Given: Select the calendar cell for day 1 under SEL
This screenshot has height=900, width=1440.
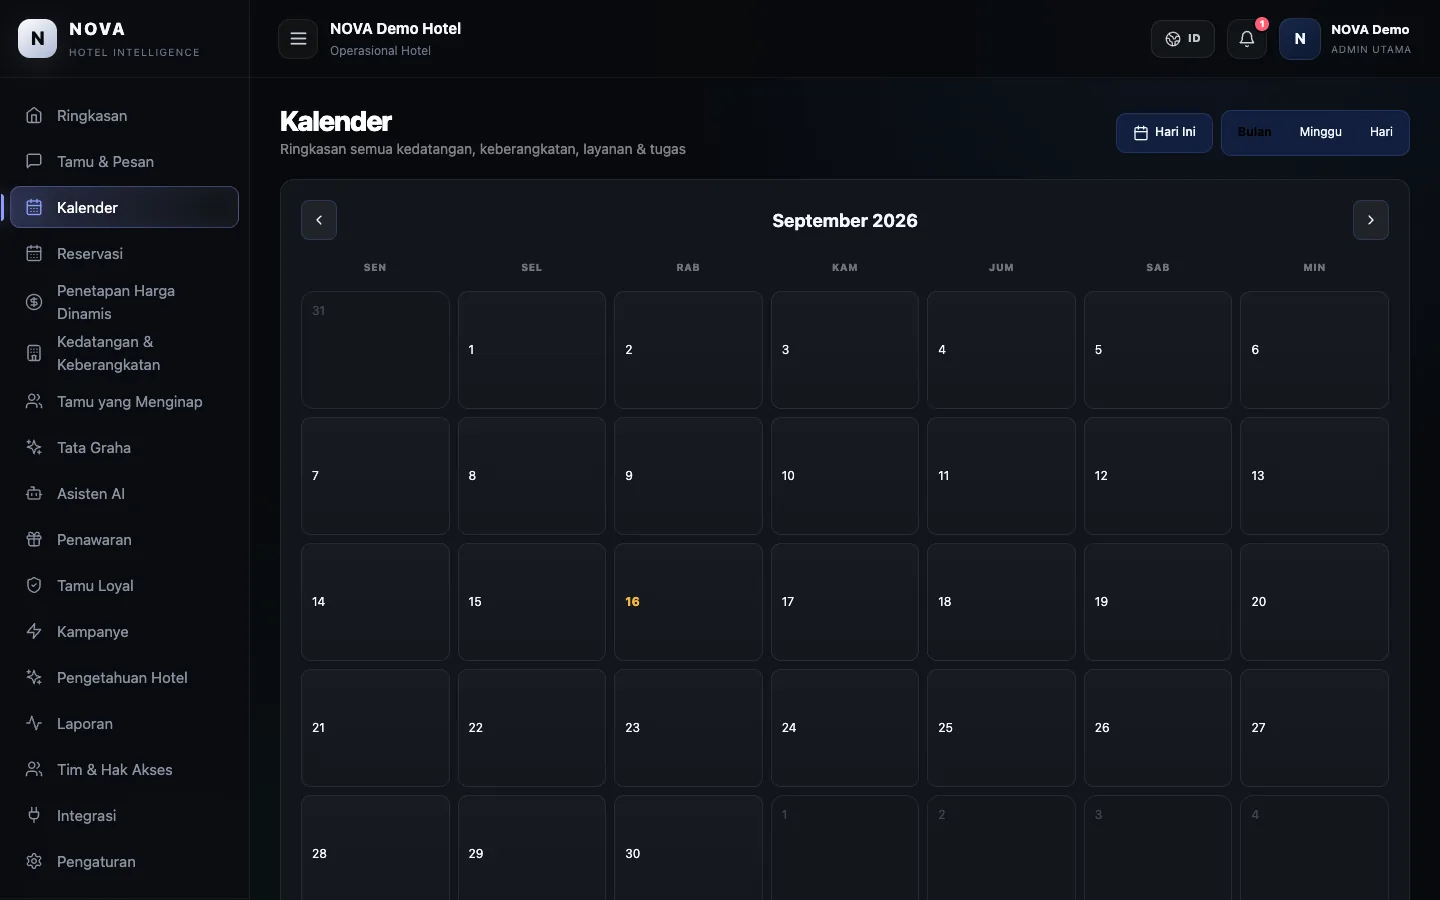Looking at the screenshot, I should point(532,350).
